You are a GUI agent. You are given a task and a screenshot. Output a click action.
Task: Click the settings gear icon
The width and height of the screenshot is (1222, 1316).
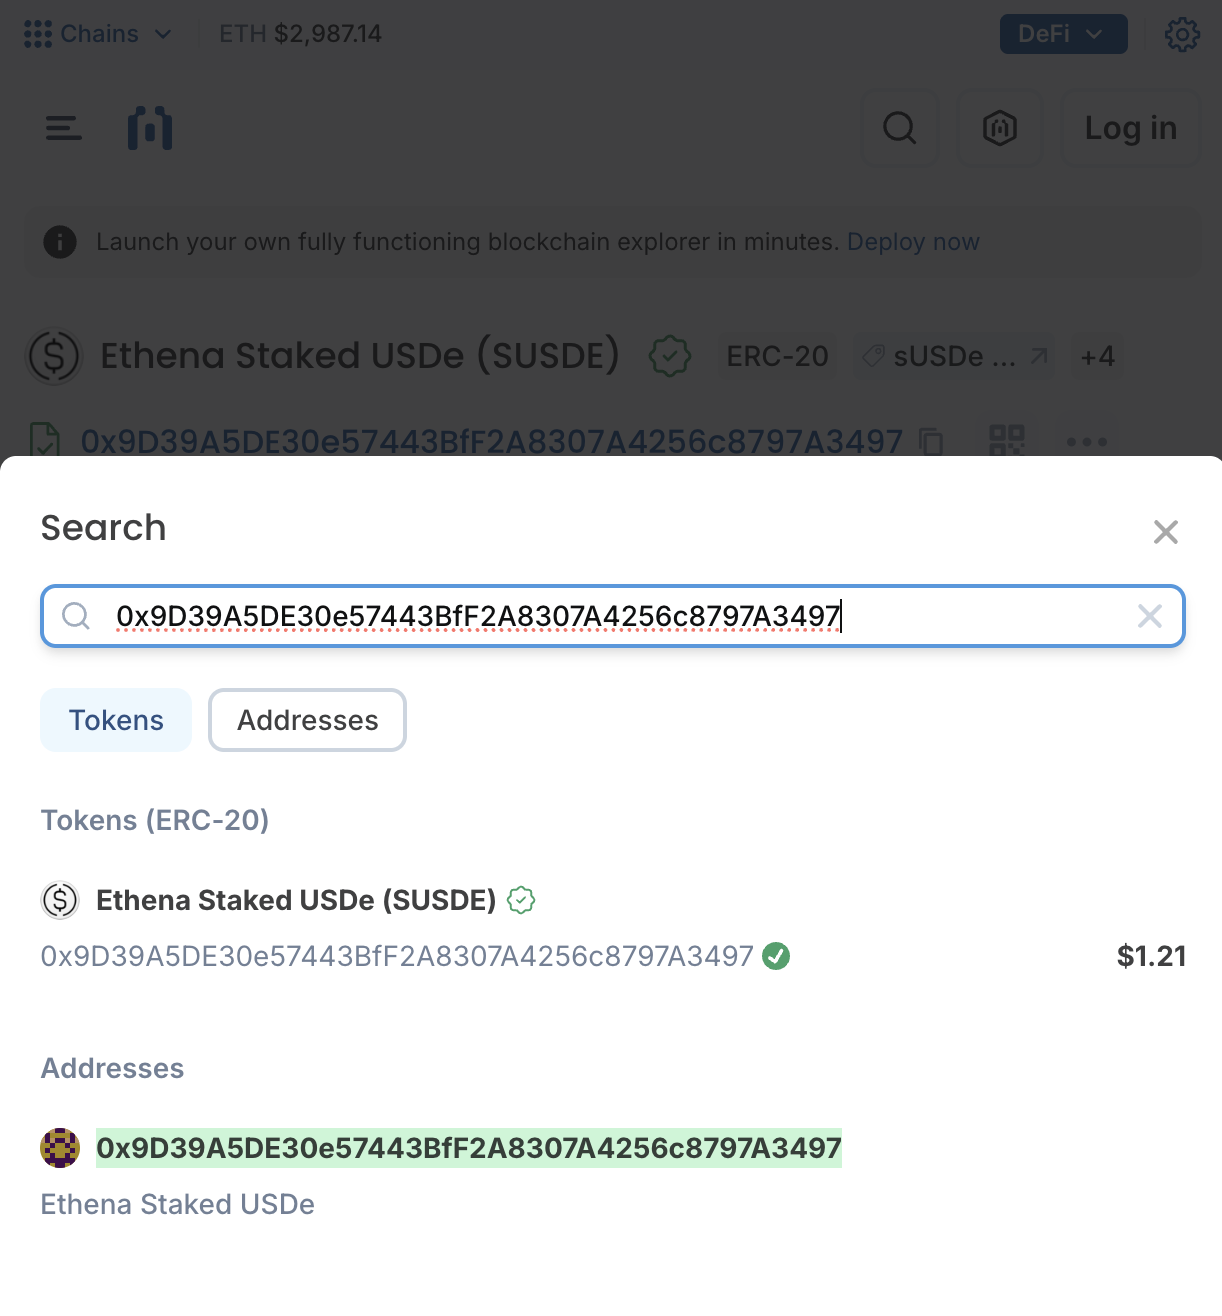(1182, 34)
